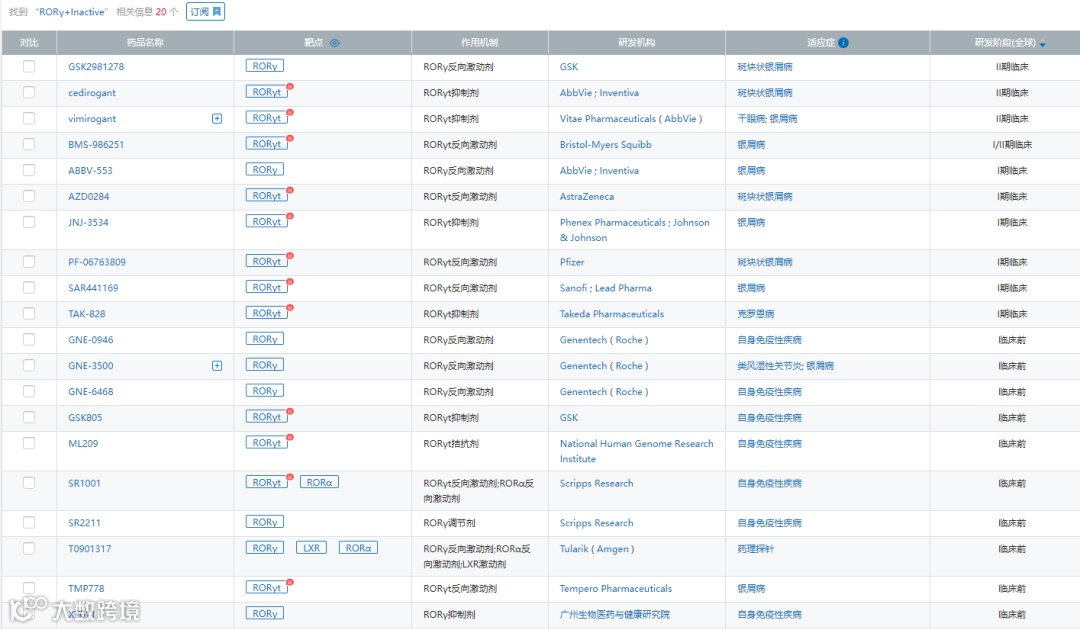The image size is (1080, 630).
Task: Click the info icon next to 适应症 header
Action: pos(844,43)
